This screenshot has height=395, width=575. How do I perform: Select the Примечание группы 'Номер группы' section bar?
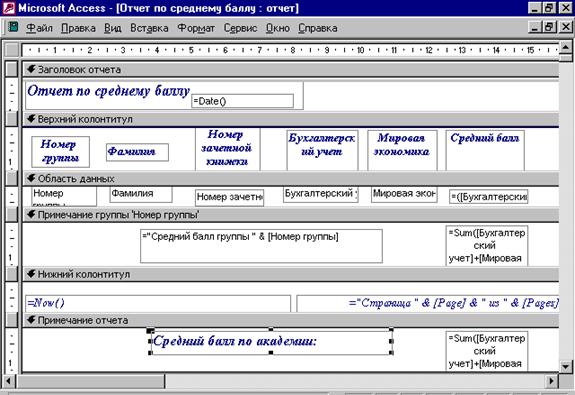click(x=290, y=215)
